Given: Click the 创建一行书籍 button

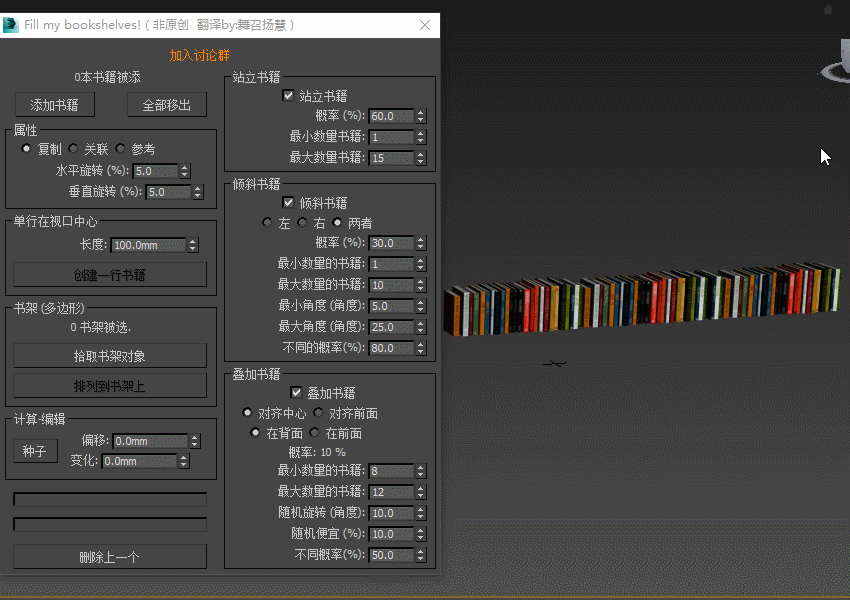Looking at the screenshot, I should coord(110,274).
